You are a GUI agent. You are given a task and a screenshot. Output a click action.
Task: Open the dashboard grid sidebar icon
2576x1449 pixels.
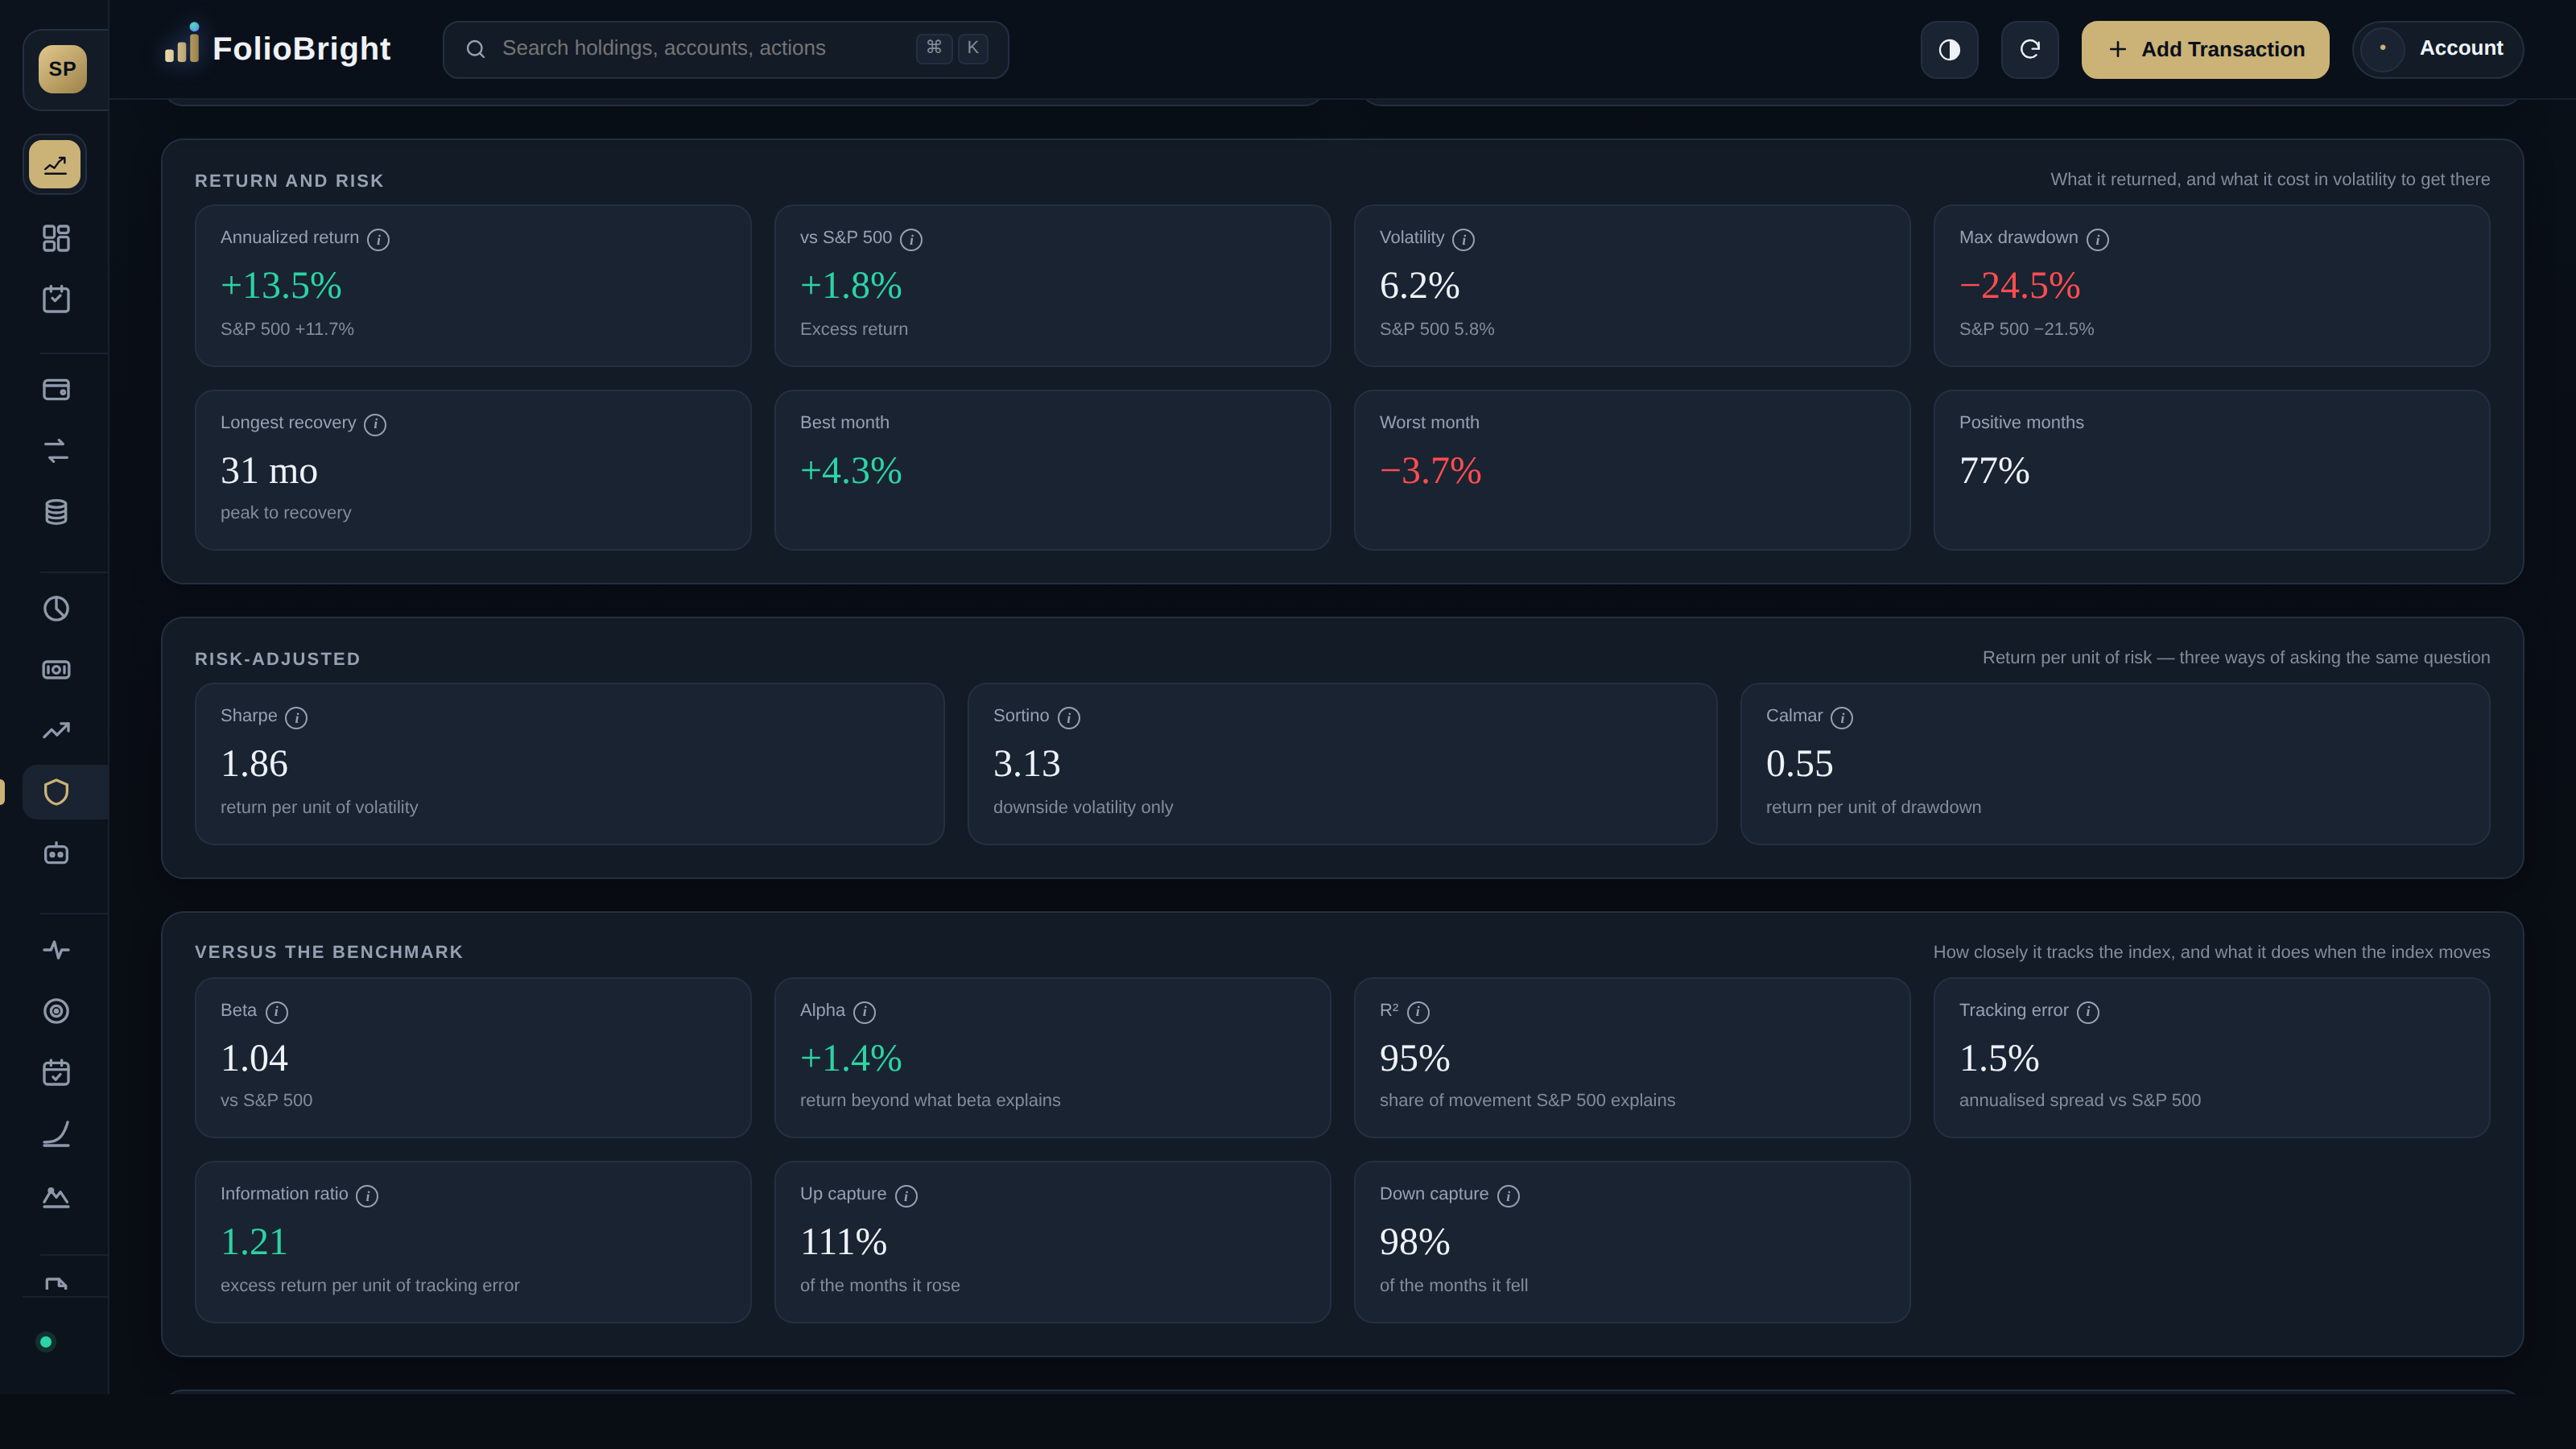point(56,238)
